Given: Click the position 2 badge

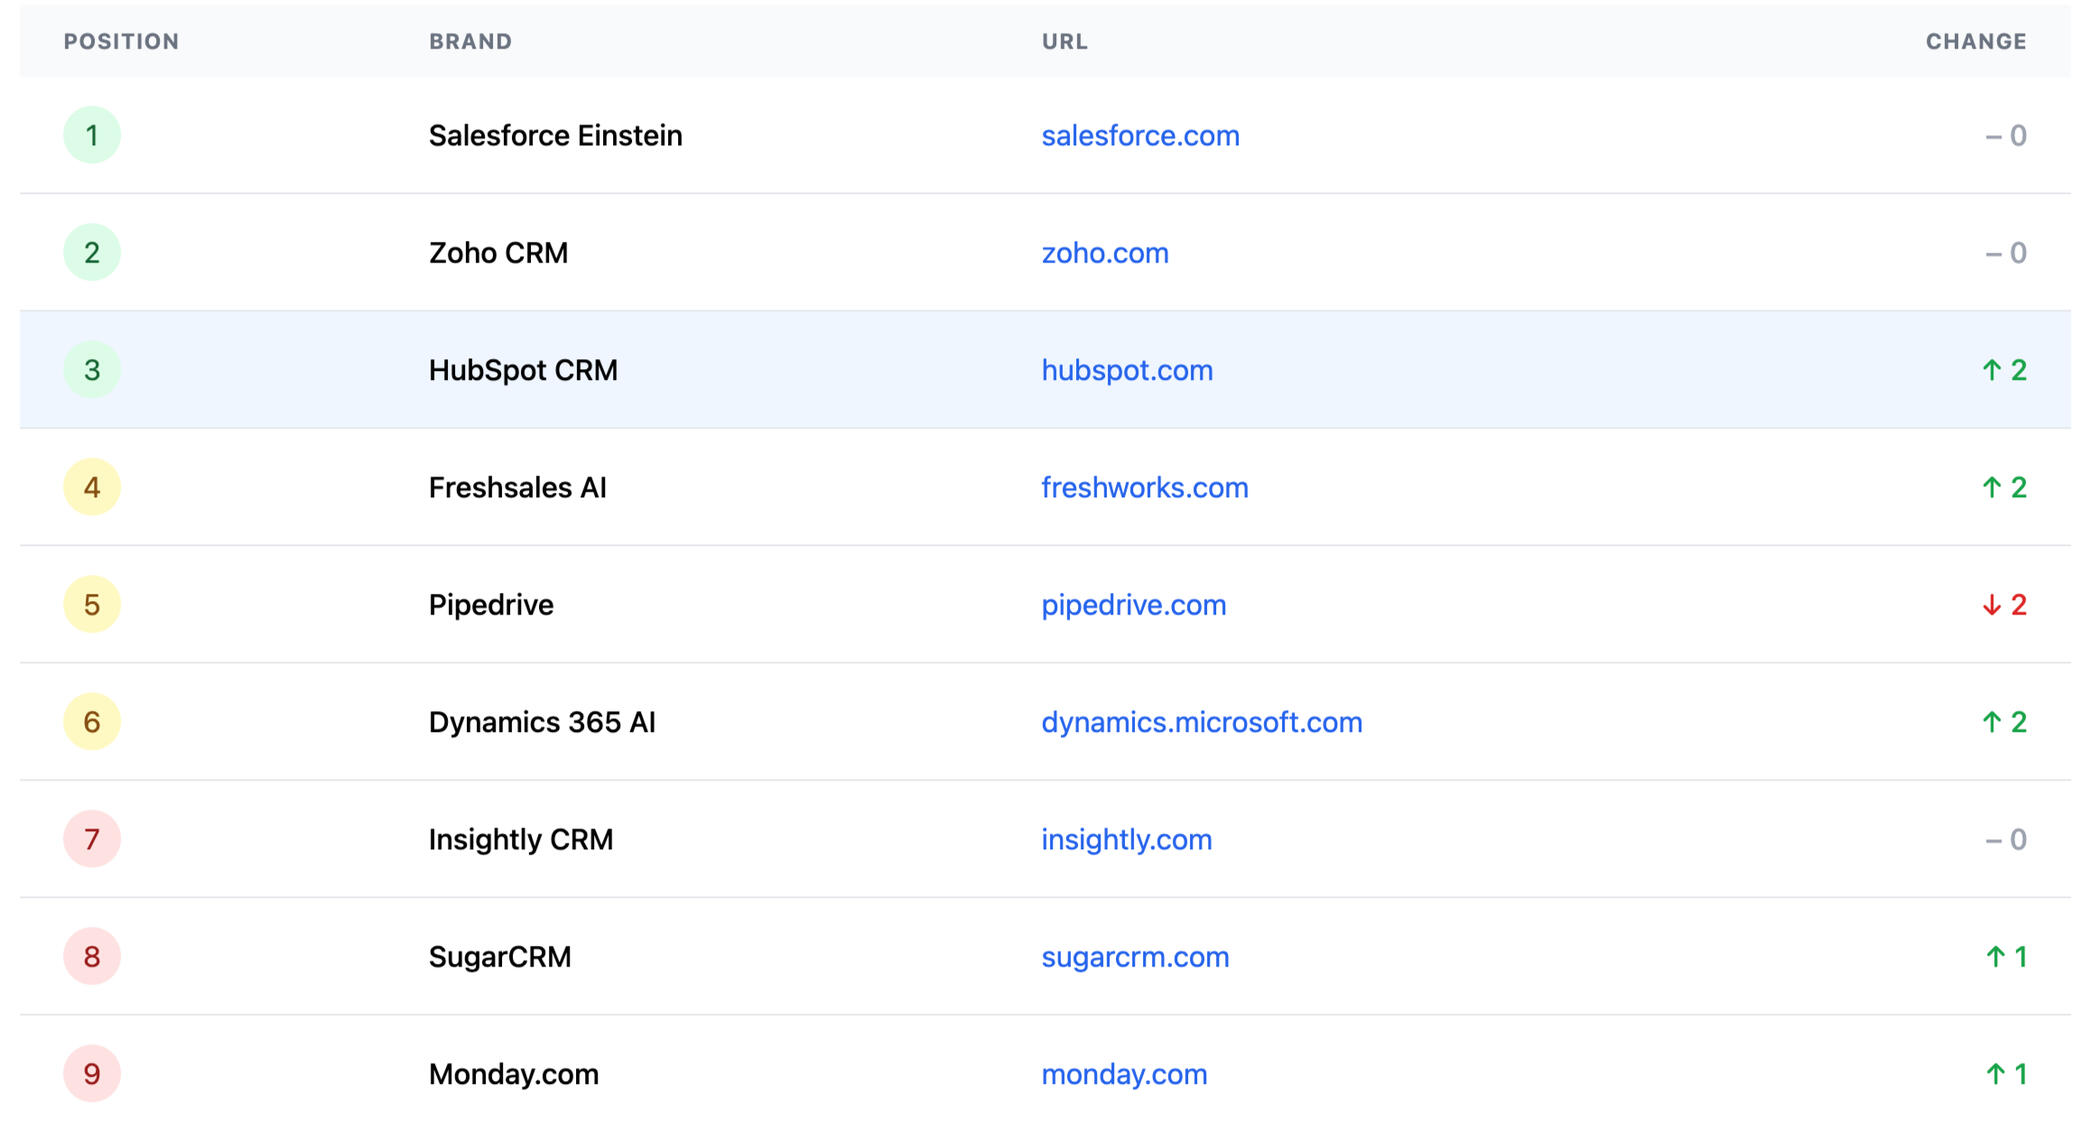Looking at the screenshot, I should coord(92,252).
